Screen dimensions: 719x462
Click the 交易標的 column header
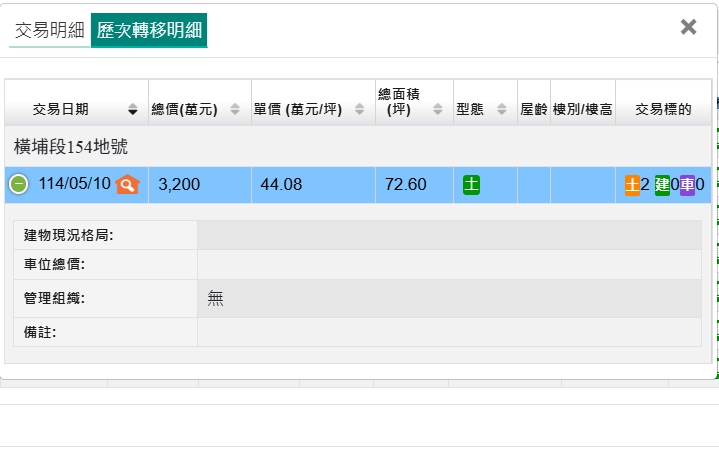tap(663, 109)
